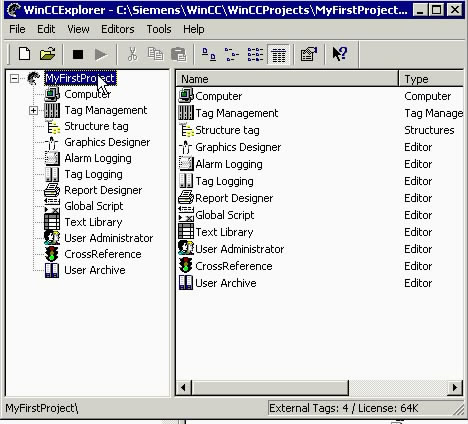Select the Tag Logging label in the list
The image size is (468, 424).
click(x=224, y=181)
